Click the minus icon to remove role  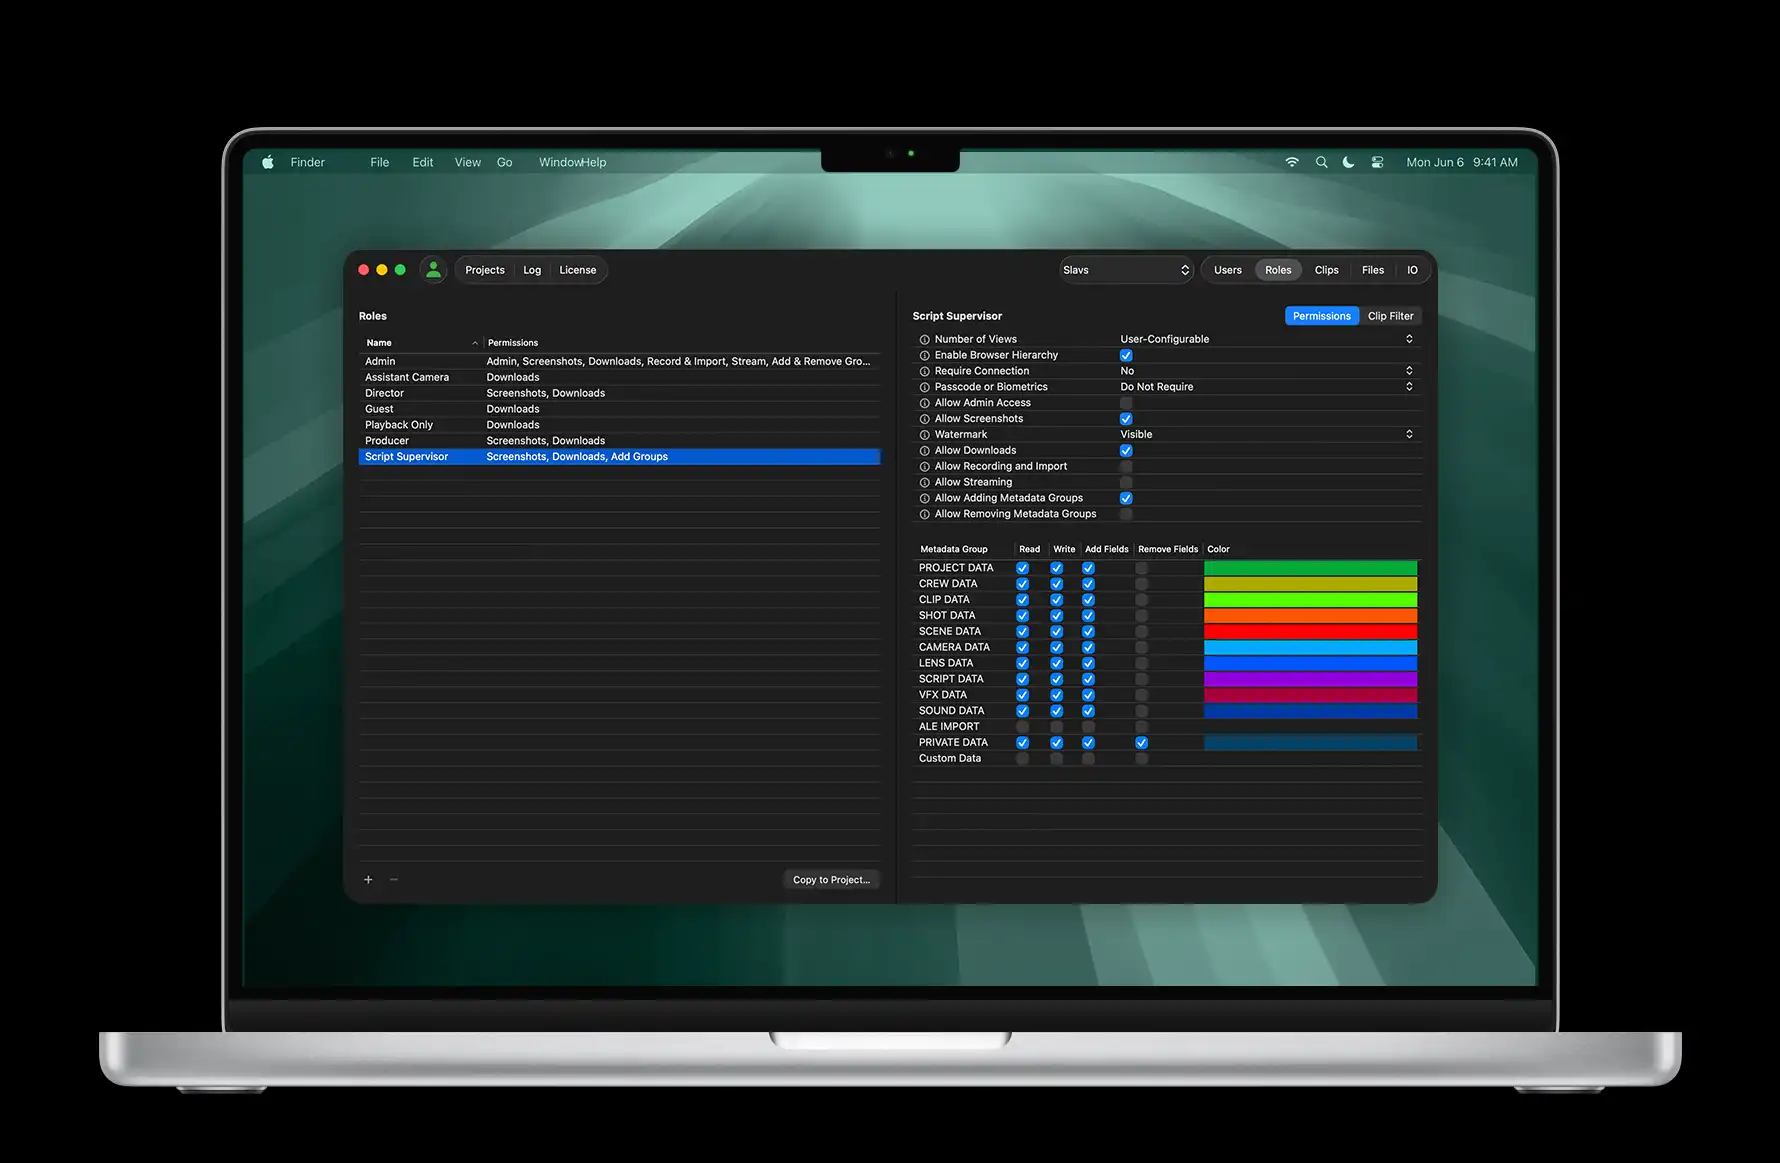click(394, 880)
